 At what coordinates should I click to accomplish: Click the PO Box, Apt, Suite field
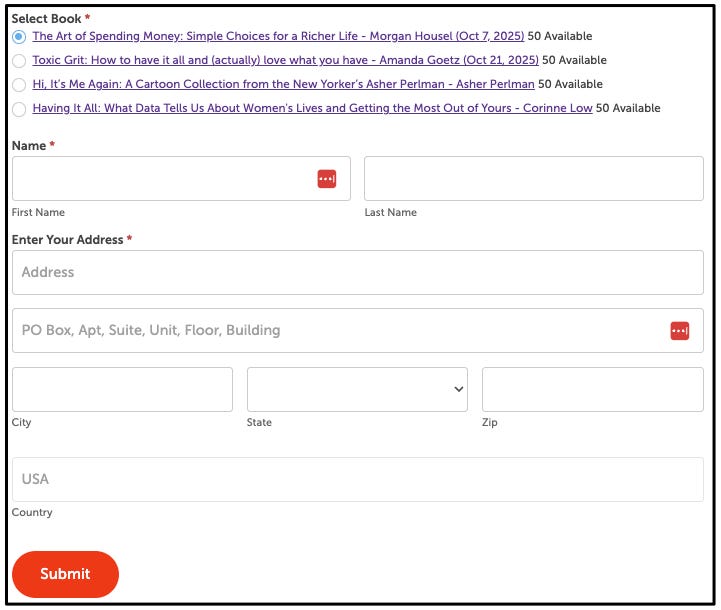358,331
